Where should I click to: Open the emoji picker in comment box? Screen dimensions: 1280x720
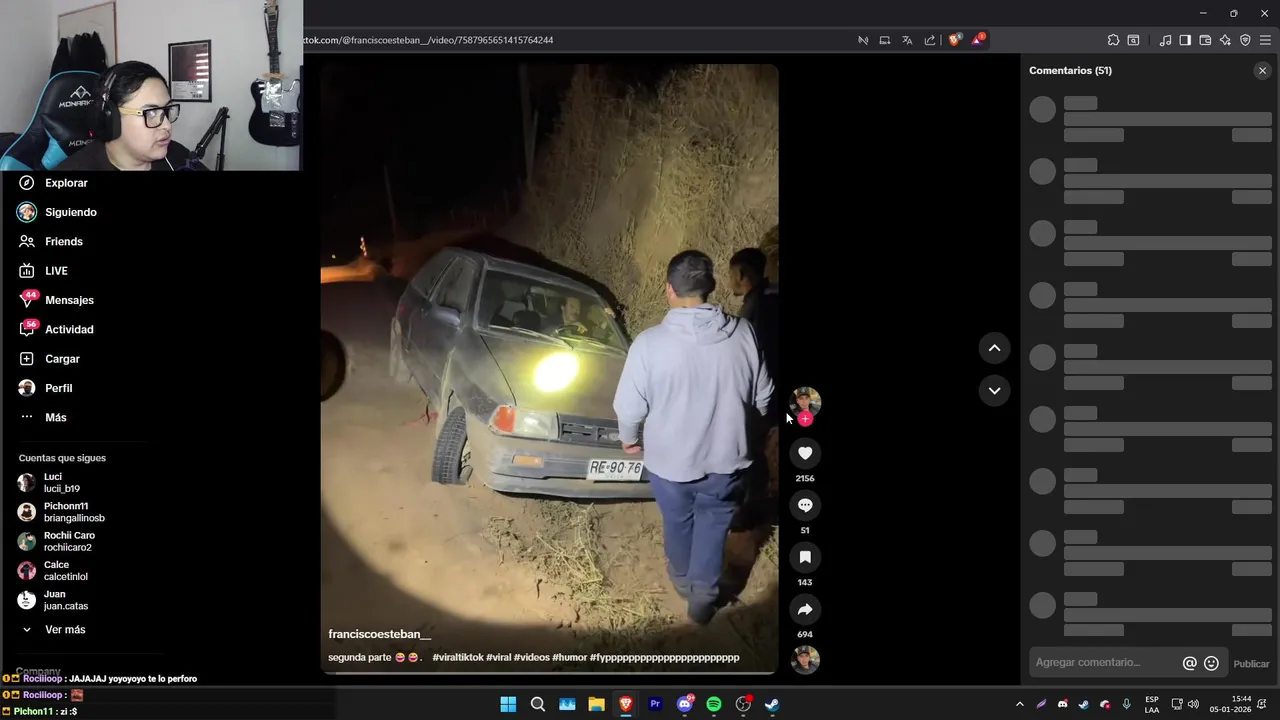(1211, 663)
